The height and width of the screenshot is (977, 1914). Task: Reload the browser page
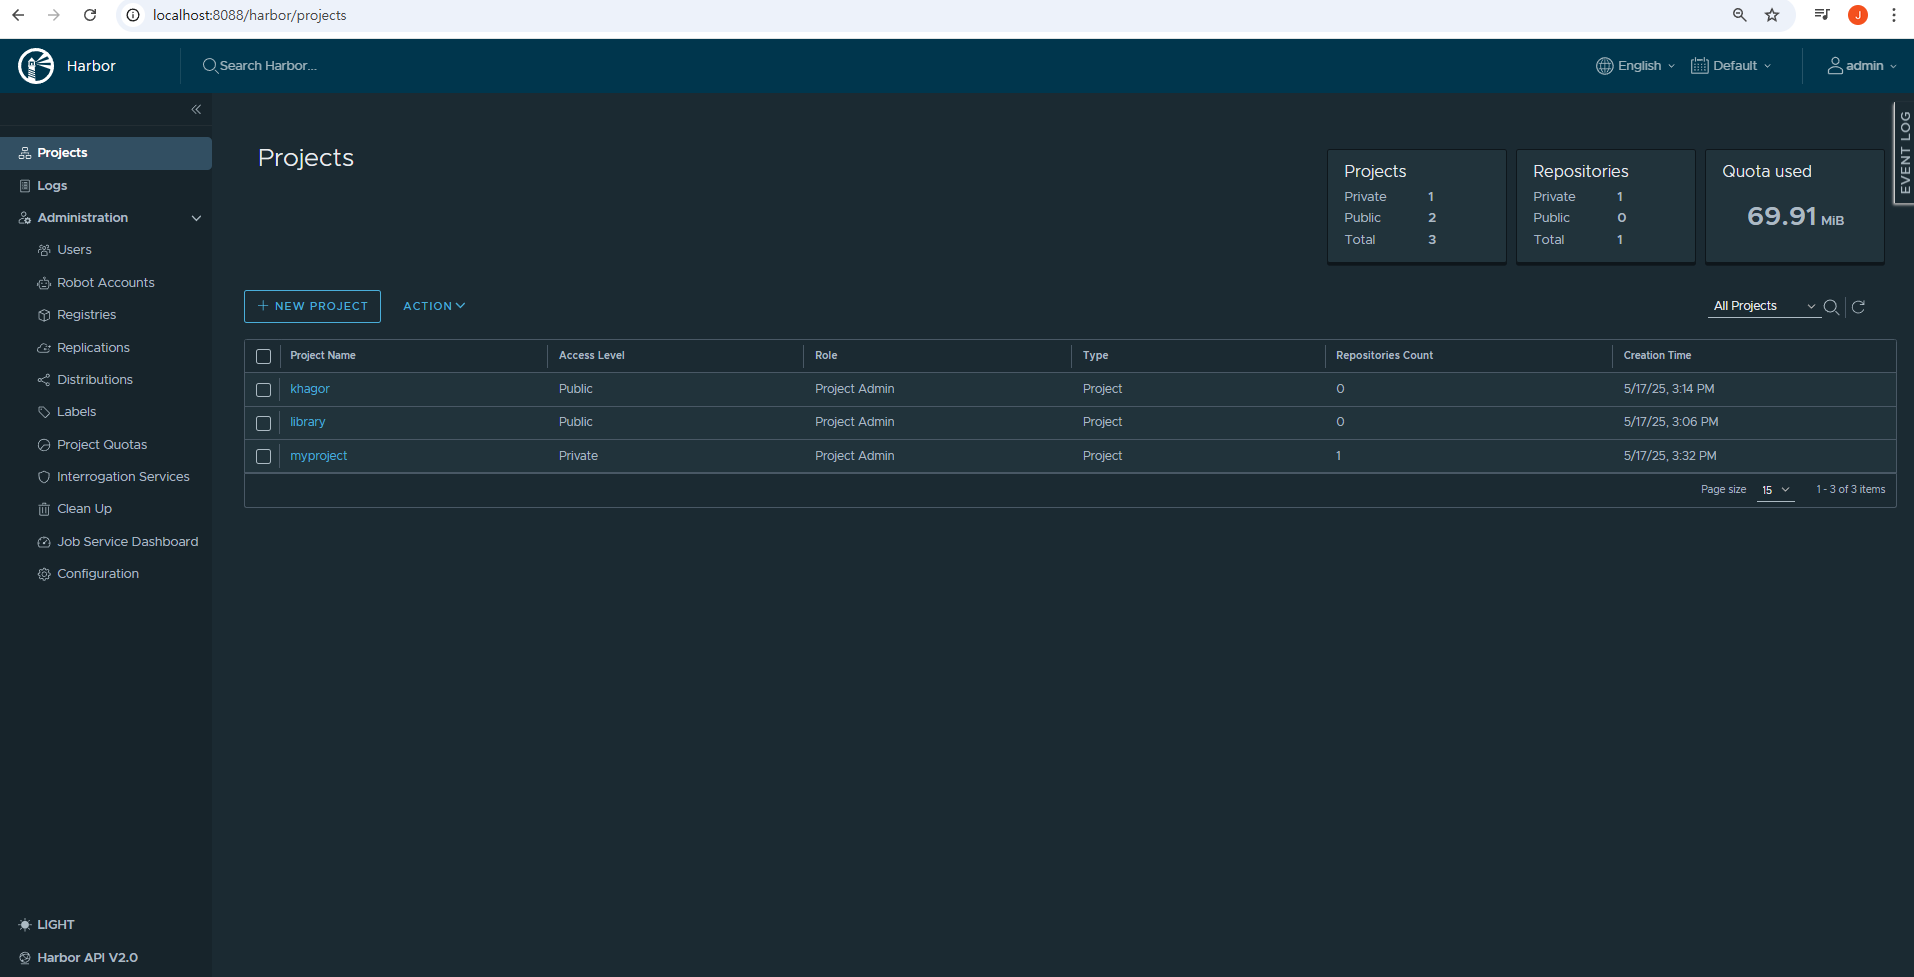pyautogui.click(x=90, y=15)
